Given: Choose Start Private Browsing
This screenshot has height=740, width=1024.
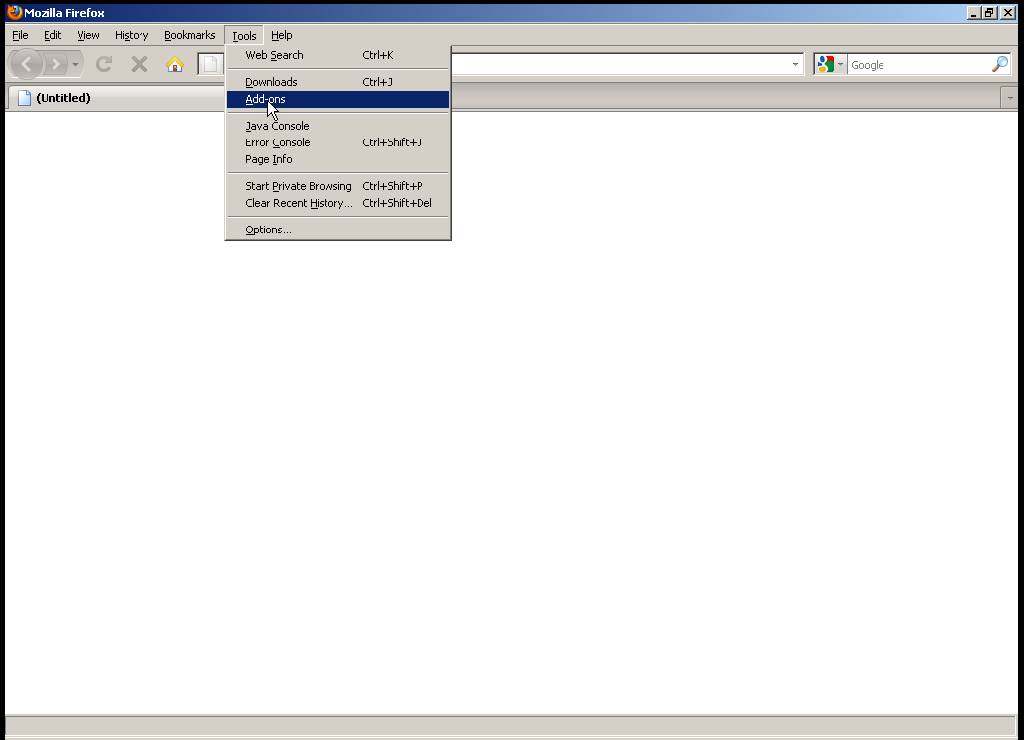Looking at the screenshot, I should pos(338,186).
